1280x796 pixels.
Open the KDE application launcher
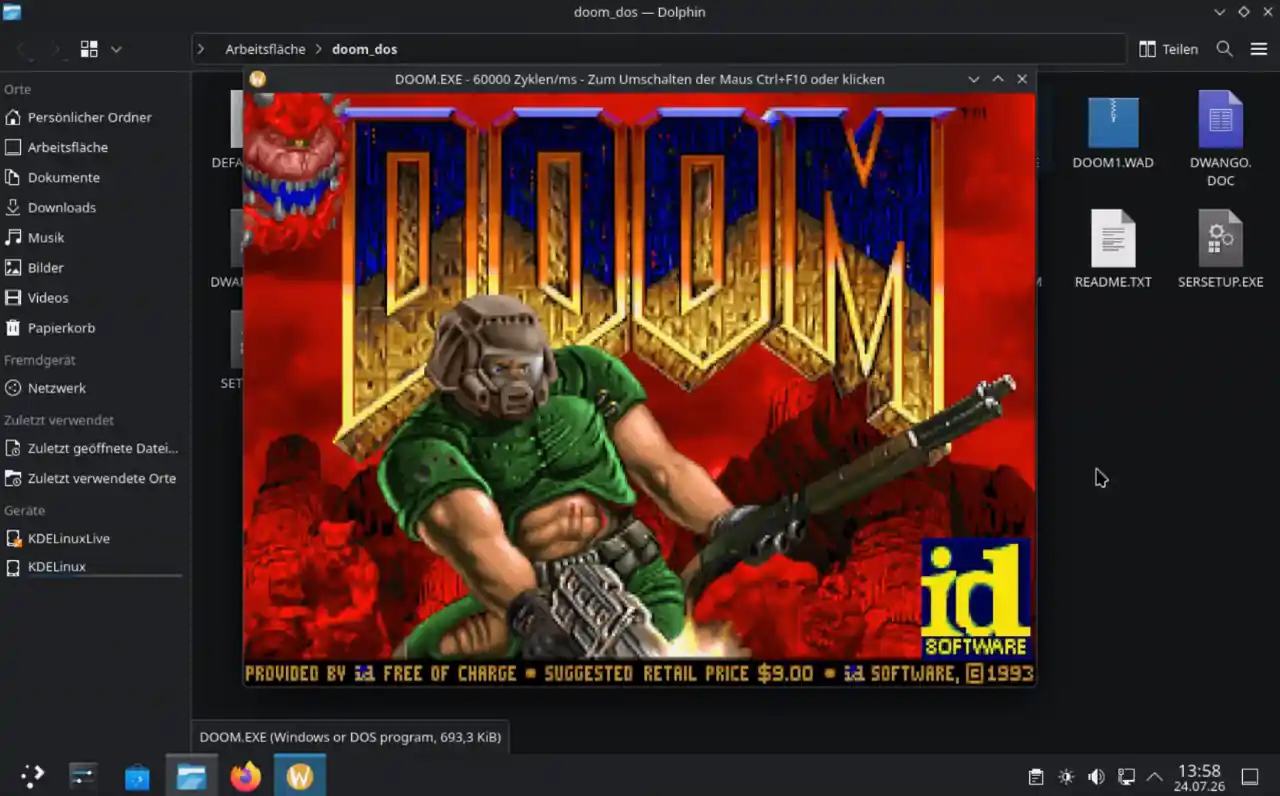(33, 776)
